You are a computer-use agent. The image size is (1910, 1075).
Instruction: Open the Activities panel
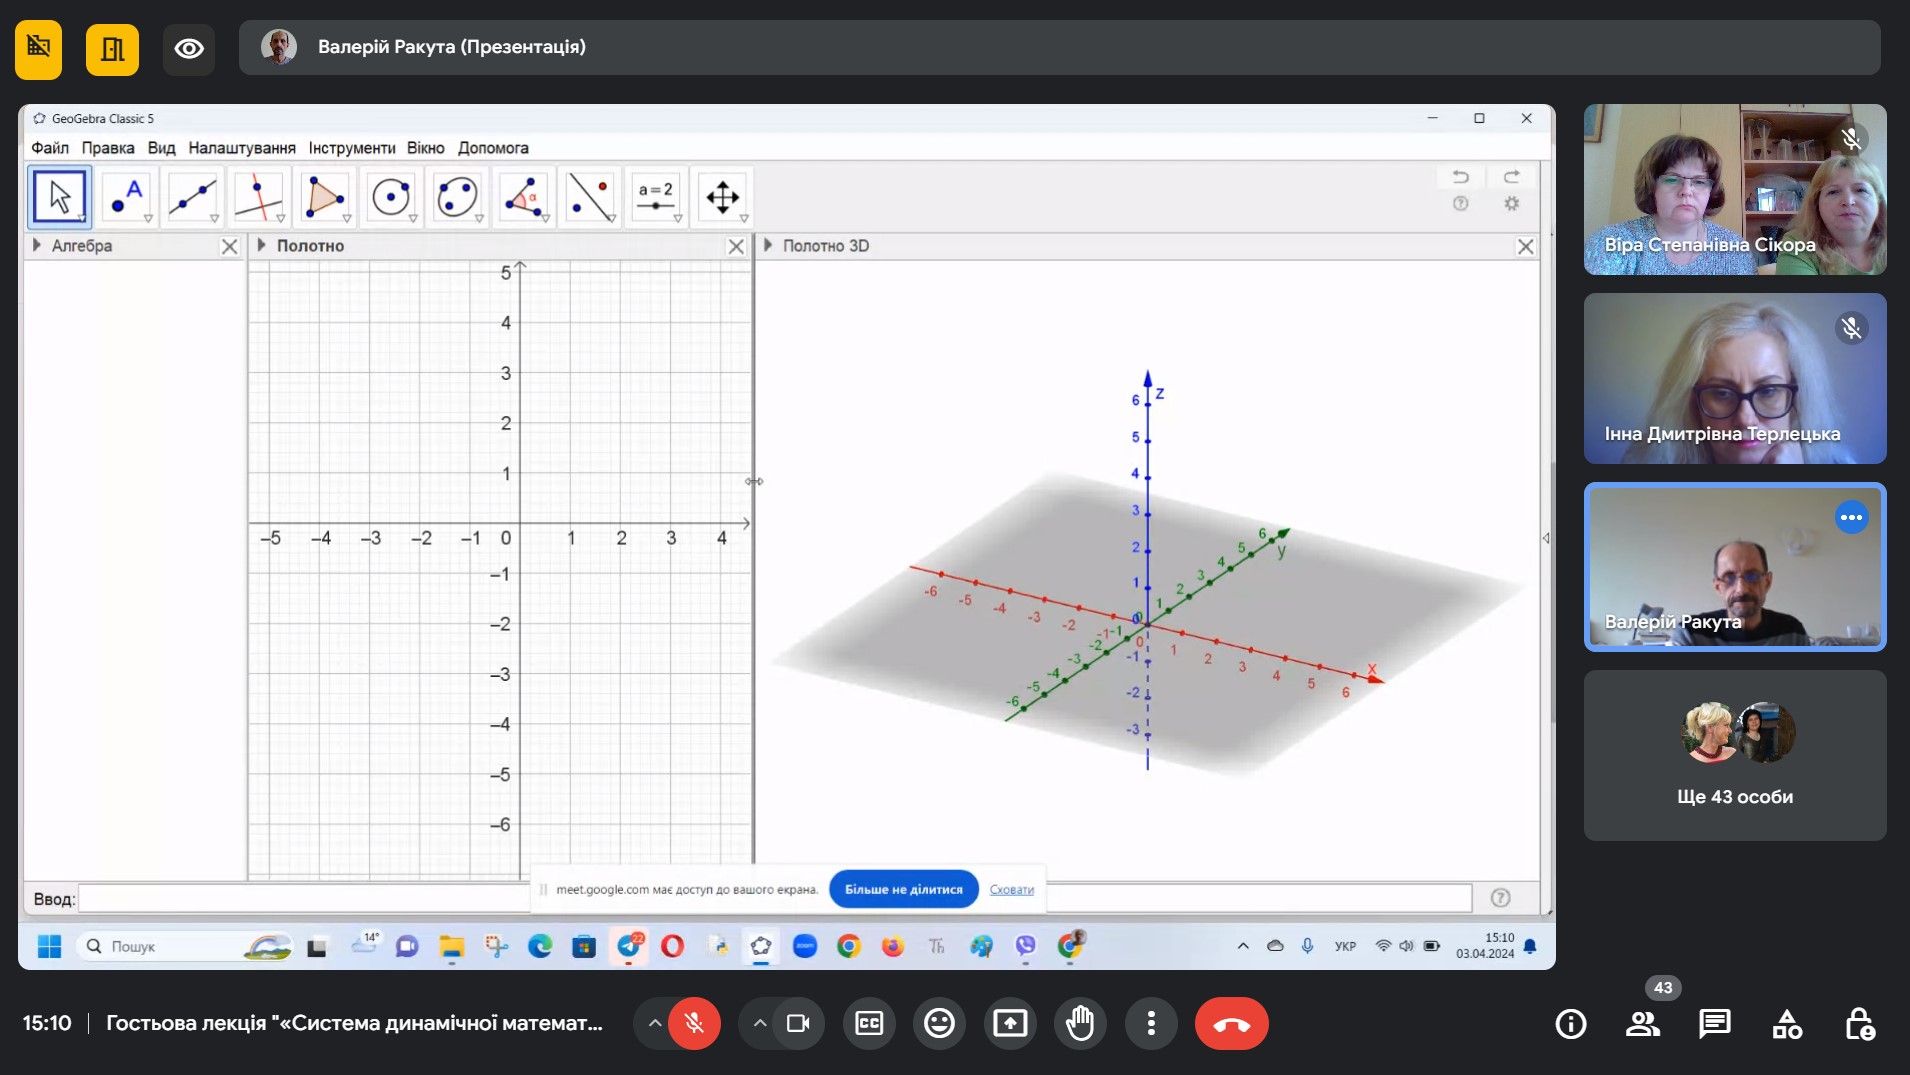tap(1787, 1023)
